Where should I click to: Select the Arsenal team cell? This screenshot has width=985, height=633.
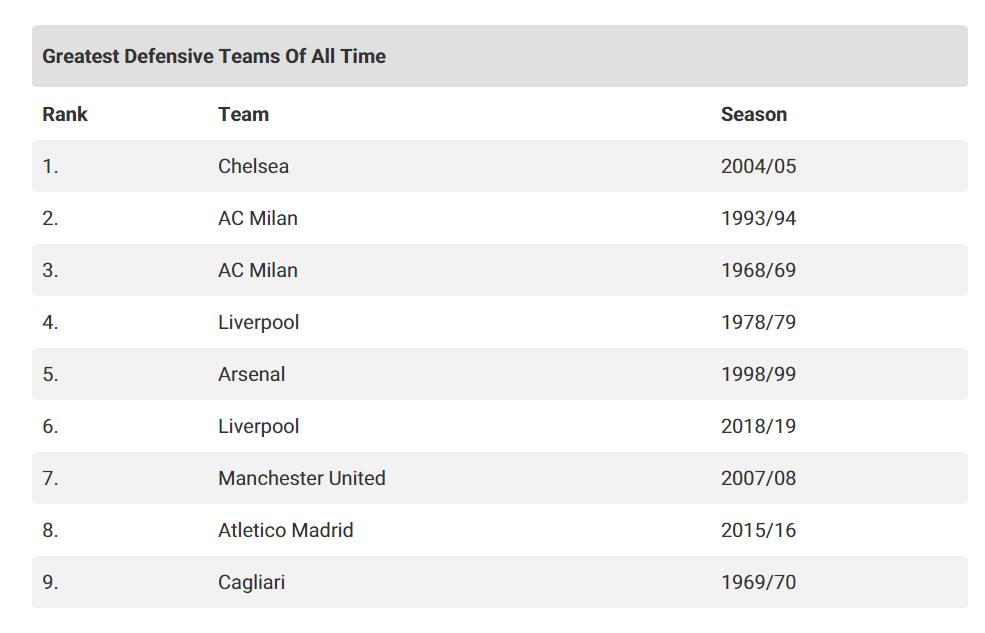pyautogui.click(x=251, y=374)
